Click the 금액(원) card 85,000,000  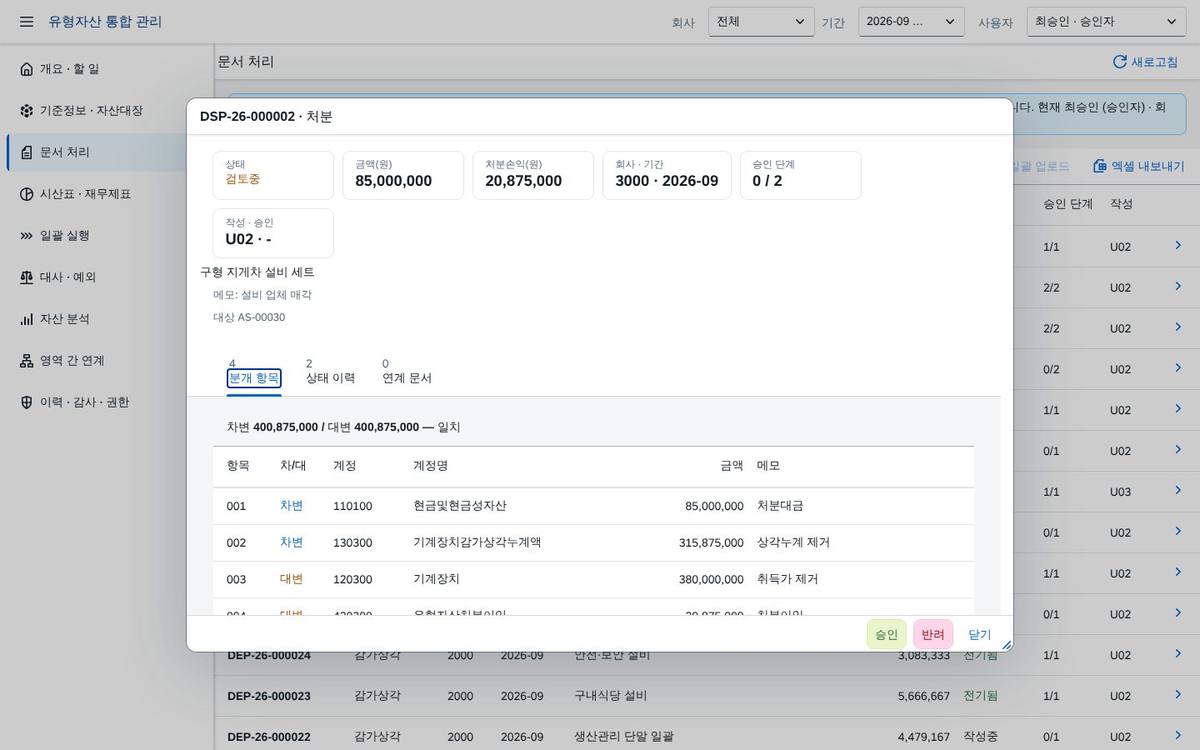pyautogui.click(x=403, y=175)
